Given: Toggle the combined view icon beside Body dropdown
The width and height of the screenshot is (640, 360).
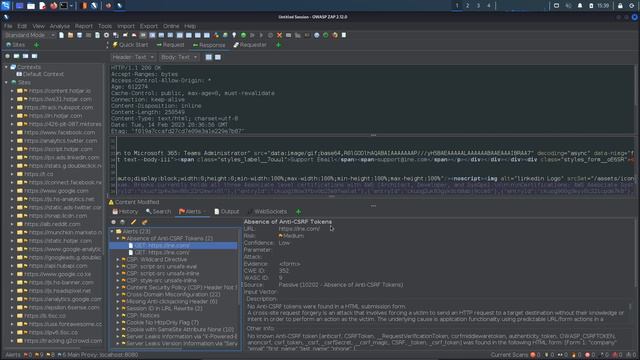Looking at the screenshot, I should pos(218,57).
